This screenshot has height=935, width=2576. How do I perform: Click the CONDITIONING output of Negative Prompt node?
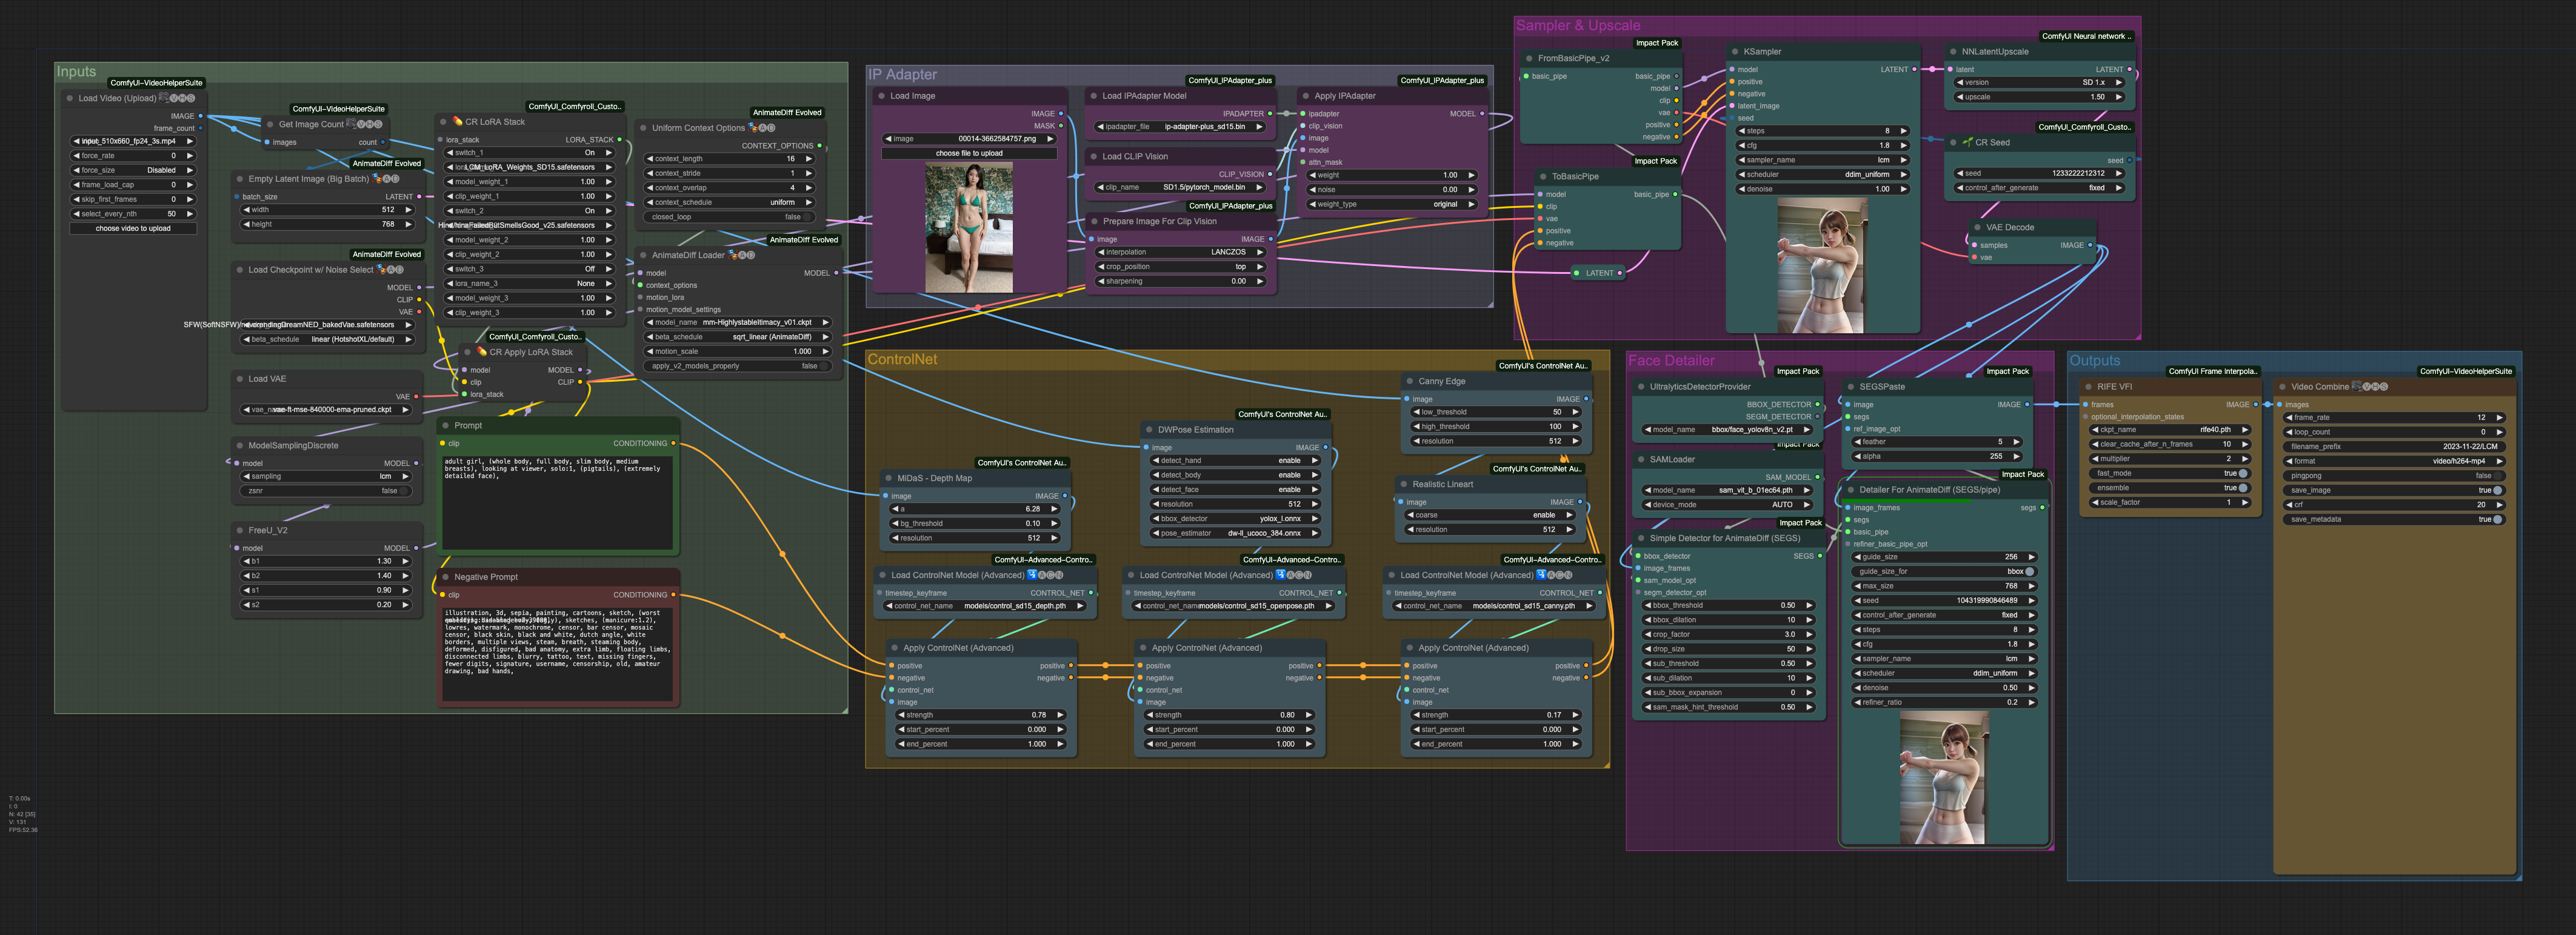(x=673, y=595)
